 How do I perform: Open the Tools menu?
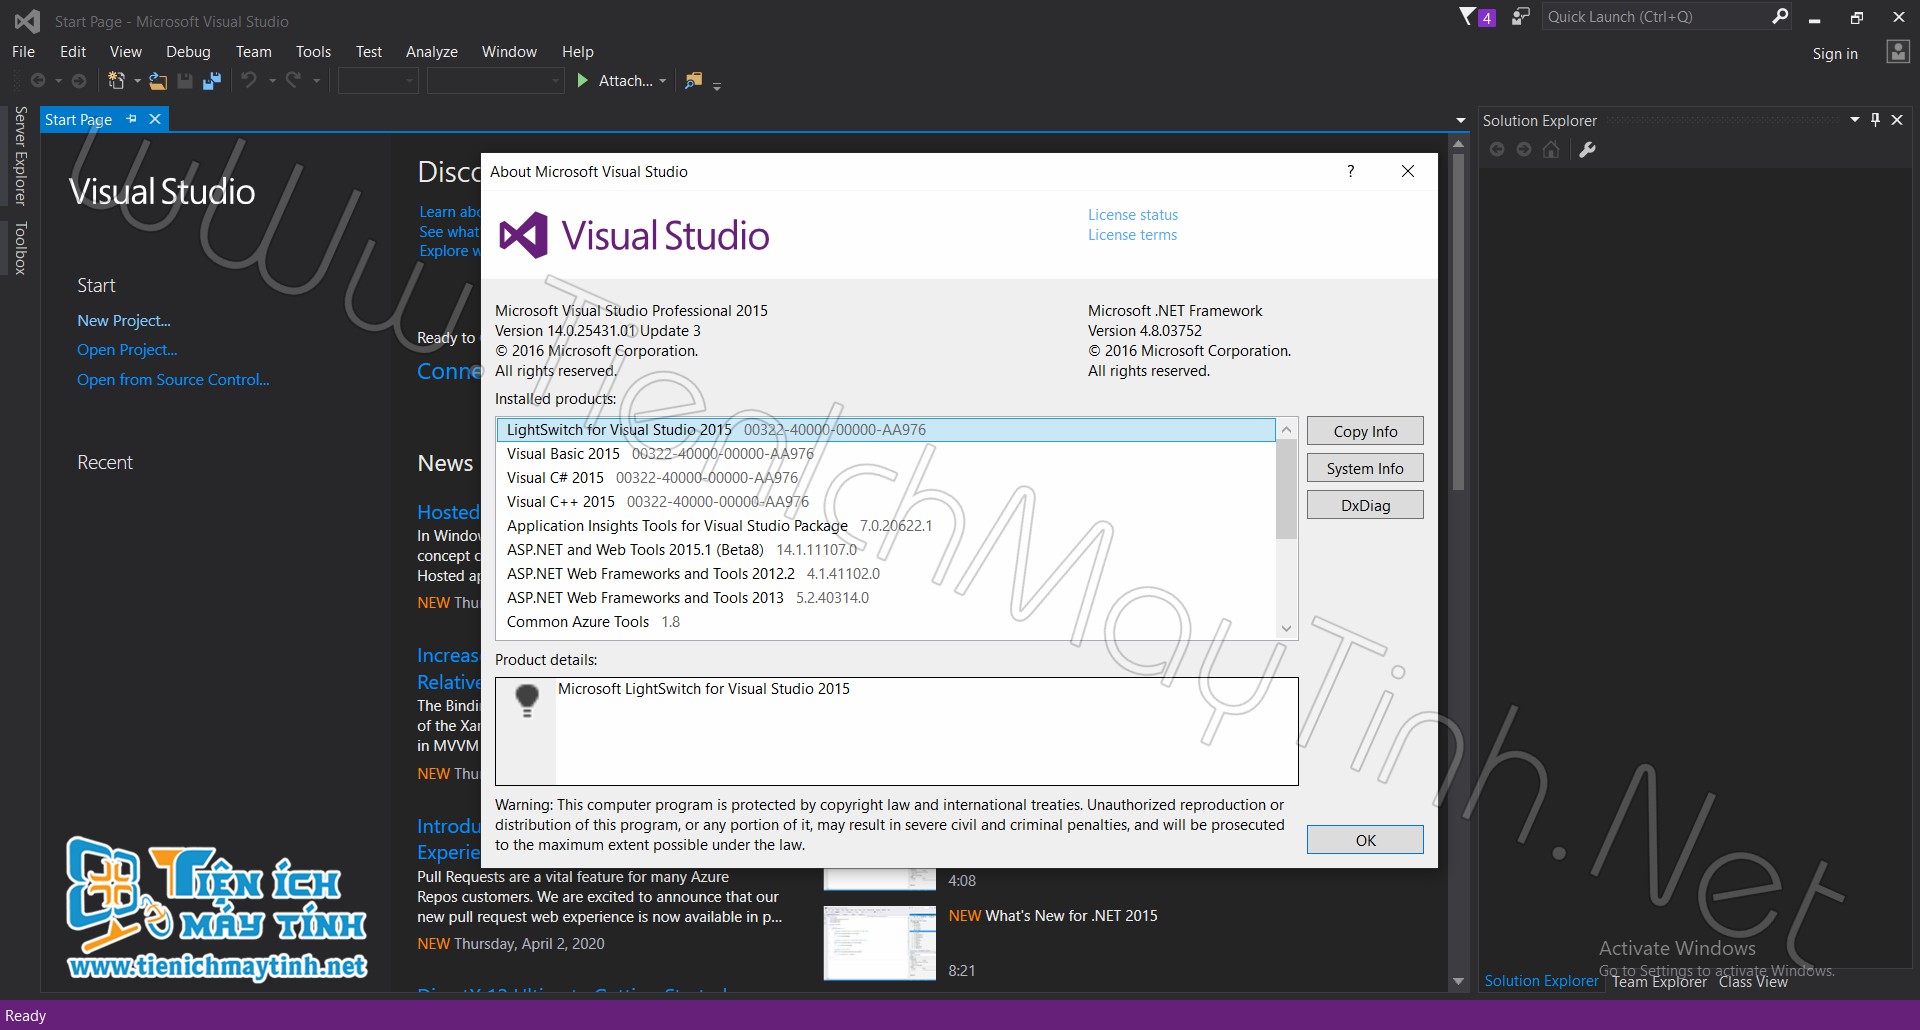click(x=313, y=52)
